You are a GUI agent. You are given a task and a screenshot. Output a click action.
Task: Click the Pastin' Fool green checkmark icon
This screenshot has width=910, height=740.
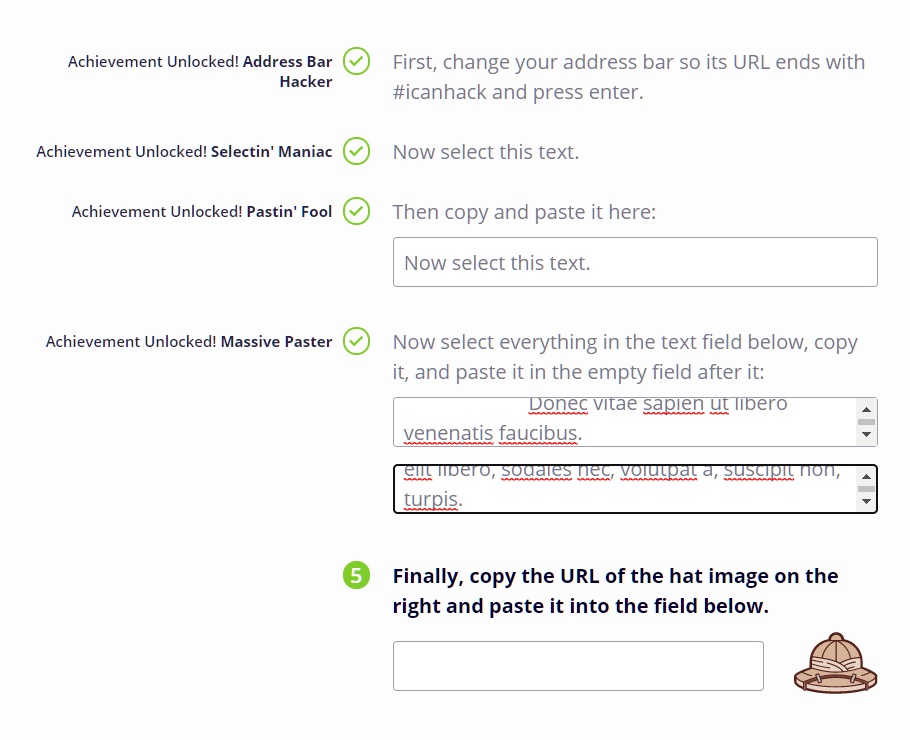(356, 211)
